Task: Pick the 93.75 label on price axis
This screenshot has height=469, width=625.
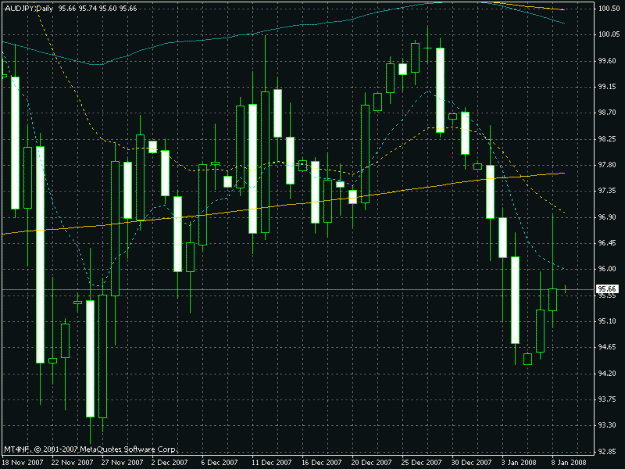Action: tap(608, 400)
